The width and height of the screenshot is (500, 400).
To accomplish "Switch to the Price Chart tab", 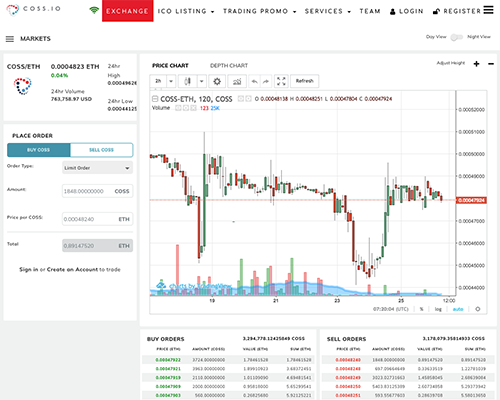I will (x=170, y=66).
